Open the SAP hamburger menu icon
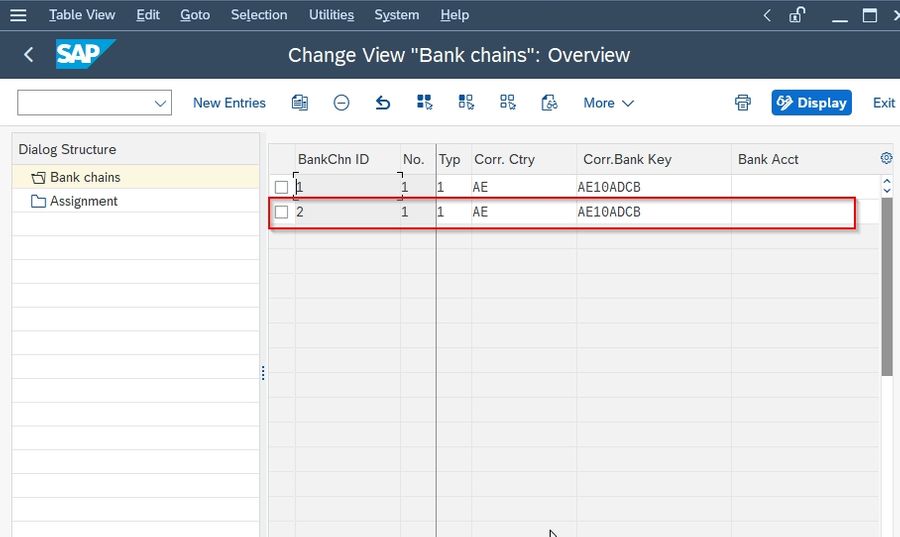This screenshot has width=900, height=537. (x=18, y=15)
